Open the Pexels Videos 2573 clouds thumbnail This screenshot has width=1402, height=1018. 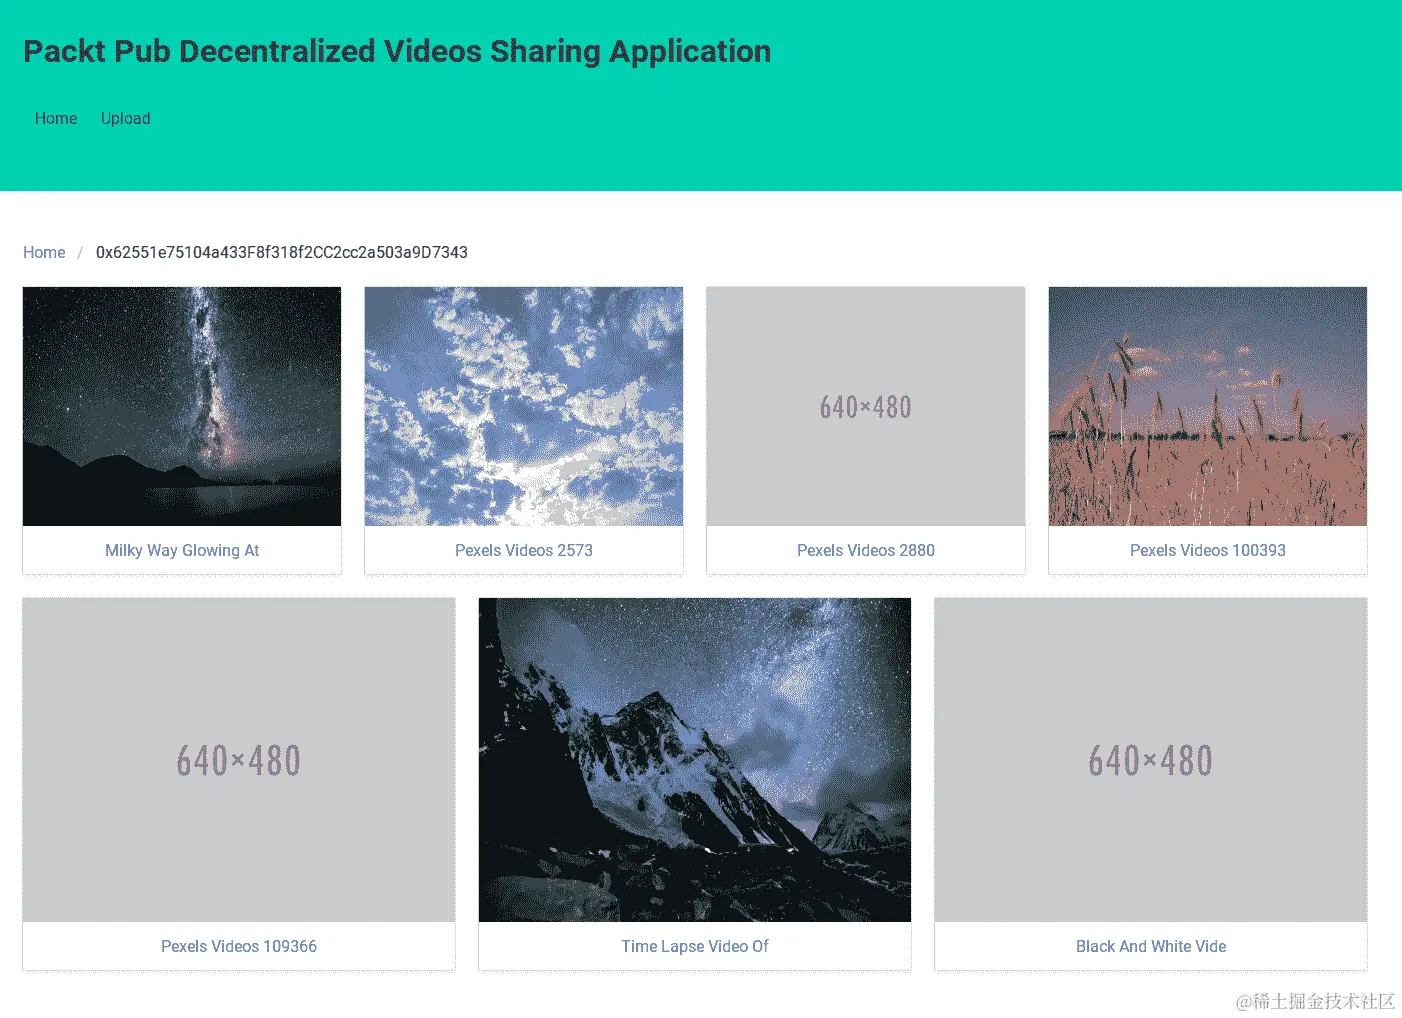click(x=524, y=406)
